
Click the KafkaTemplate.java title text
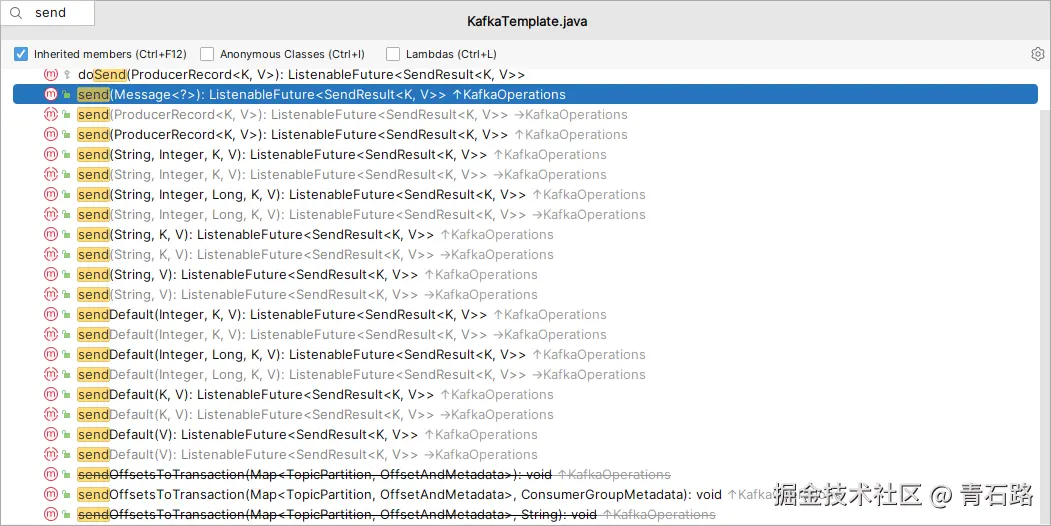(527, 21)
